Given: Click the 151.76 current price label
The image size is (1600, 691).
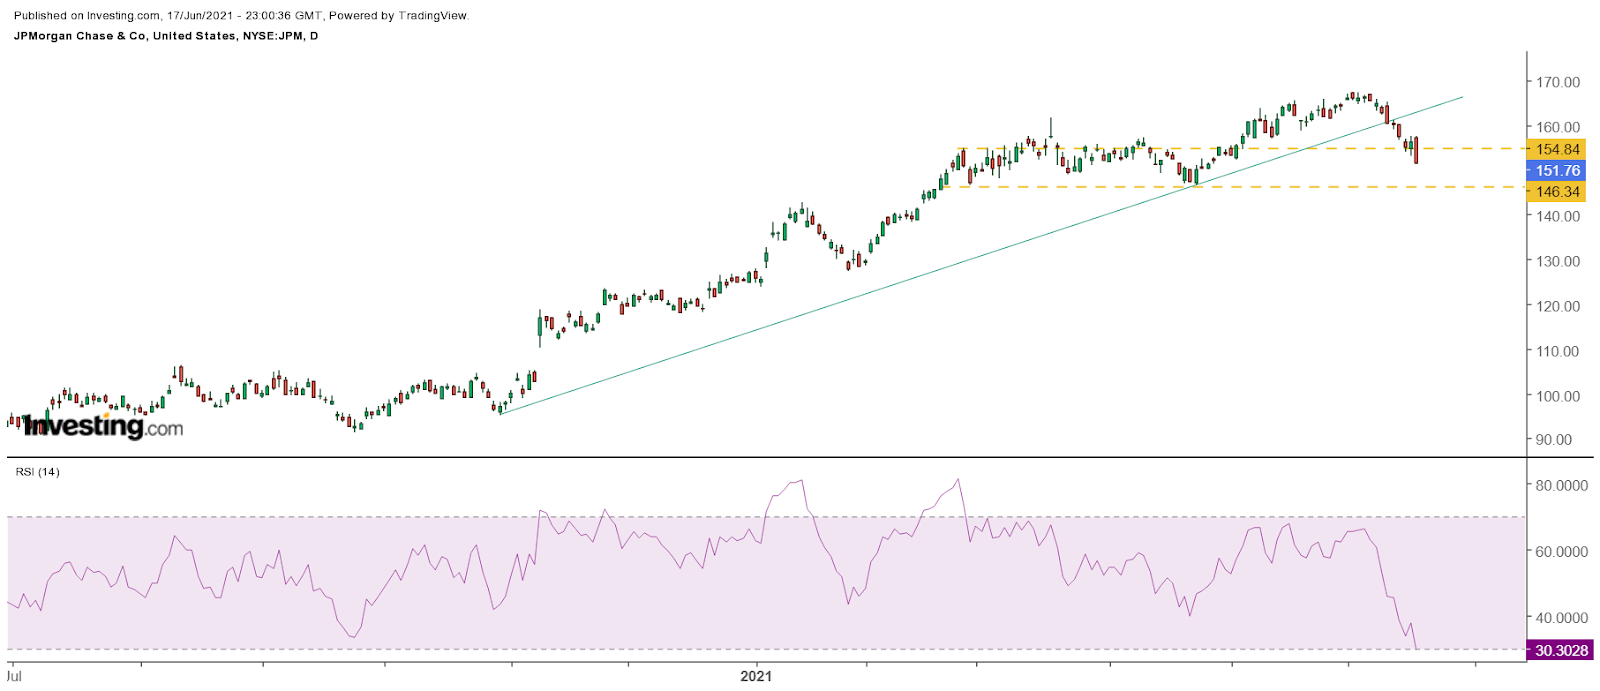Looking at the screenshot, I should point(1557,171).
